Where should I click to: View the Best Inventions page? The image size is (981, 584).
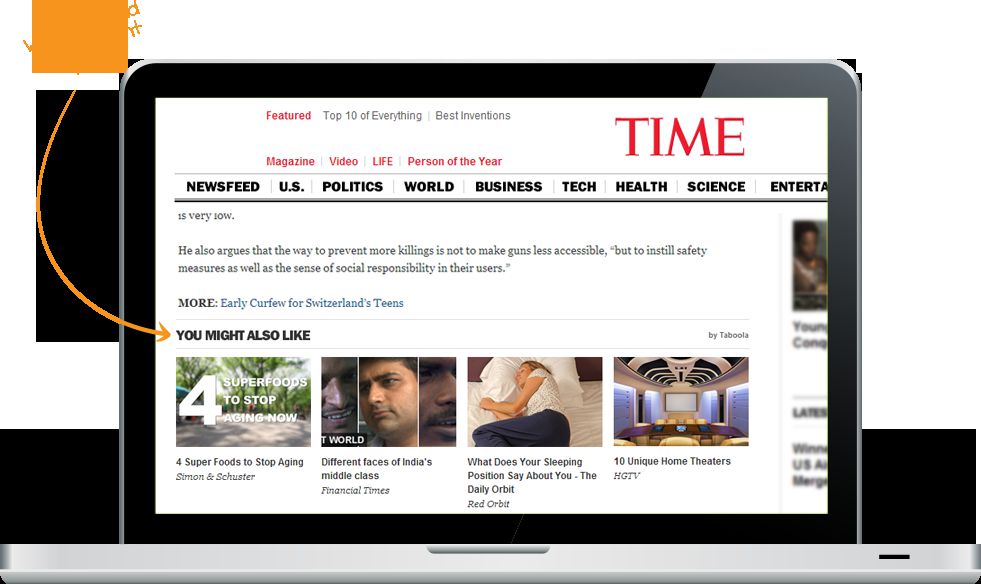coord(473,115)
